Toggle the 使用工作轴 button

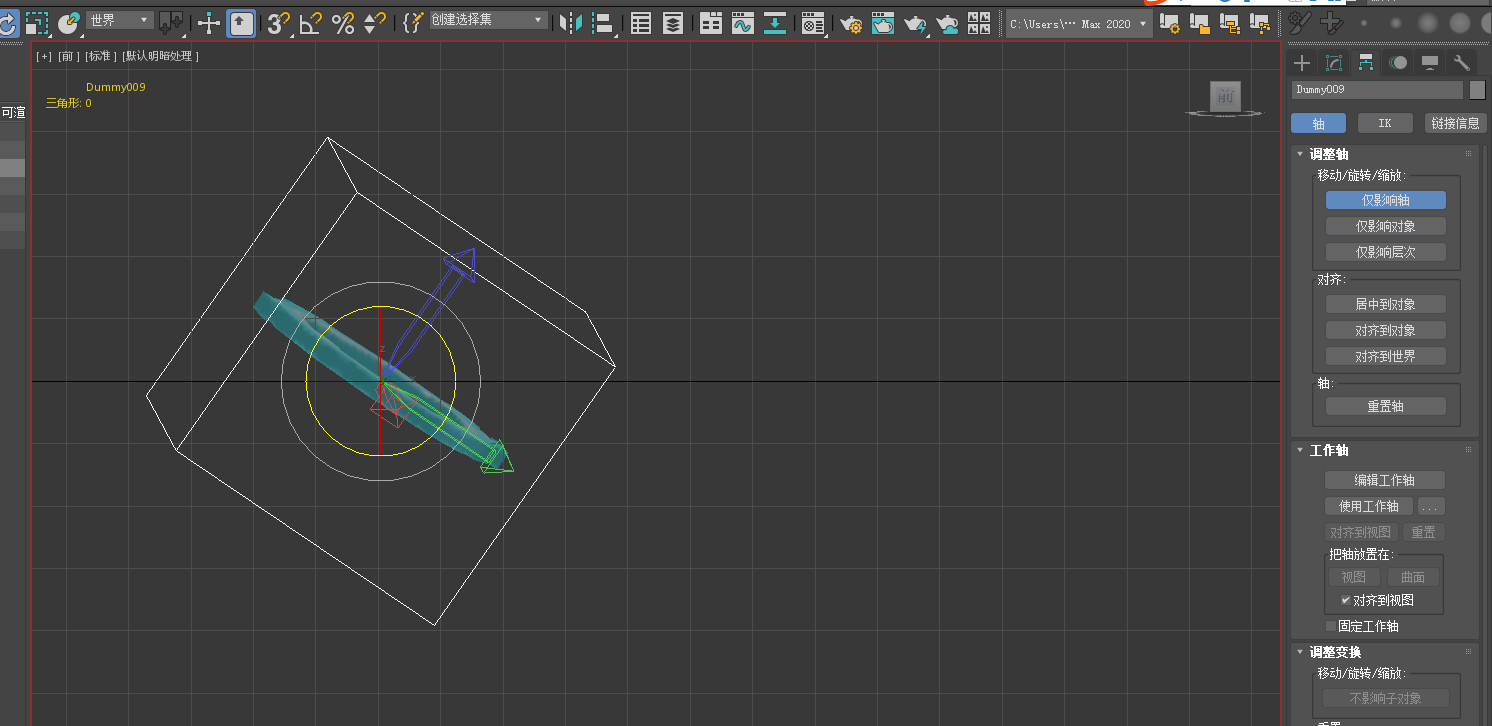tap(1369, 506)
